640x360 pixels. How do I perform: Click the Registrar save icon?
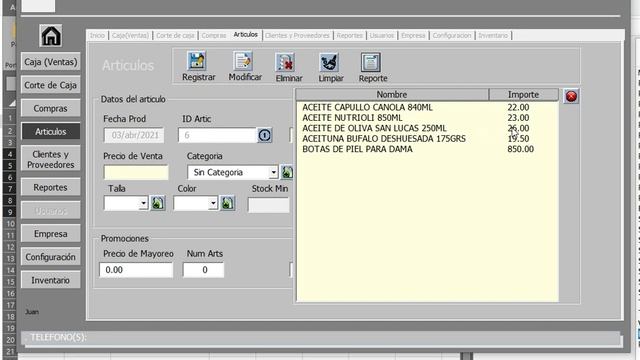point(197,60)
